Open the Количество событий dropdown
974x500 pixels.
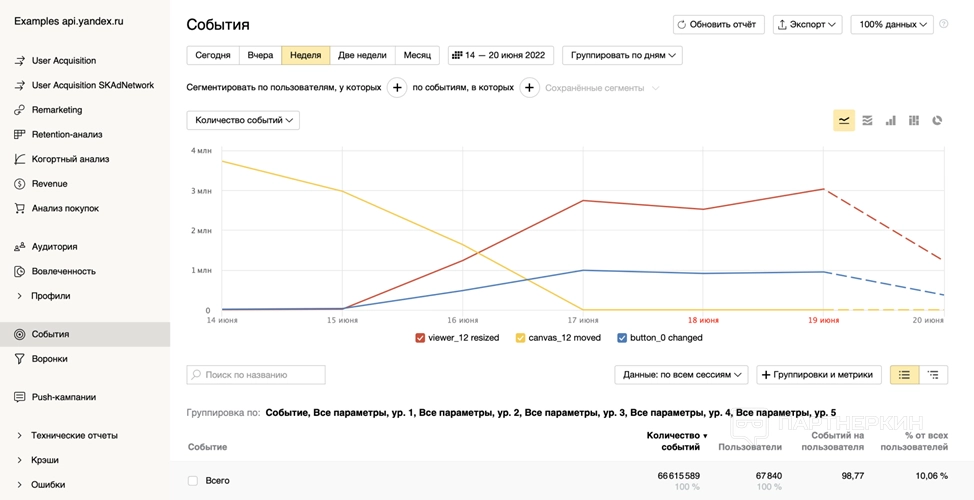click(243, 120)
